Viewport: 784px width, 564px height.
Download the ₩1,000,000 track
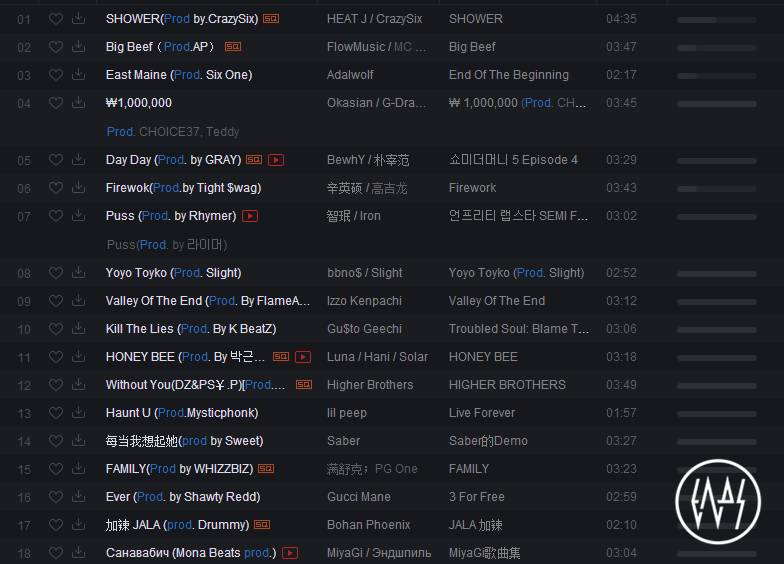pyautogui.click(x=78, y=102)
